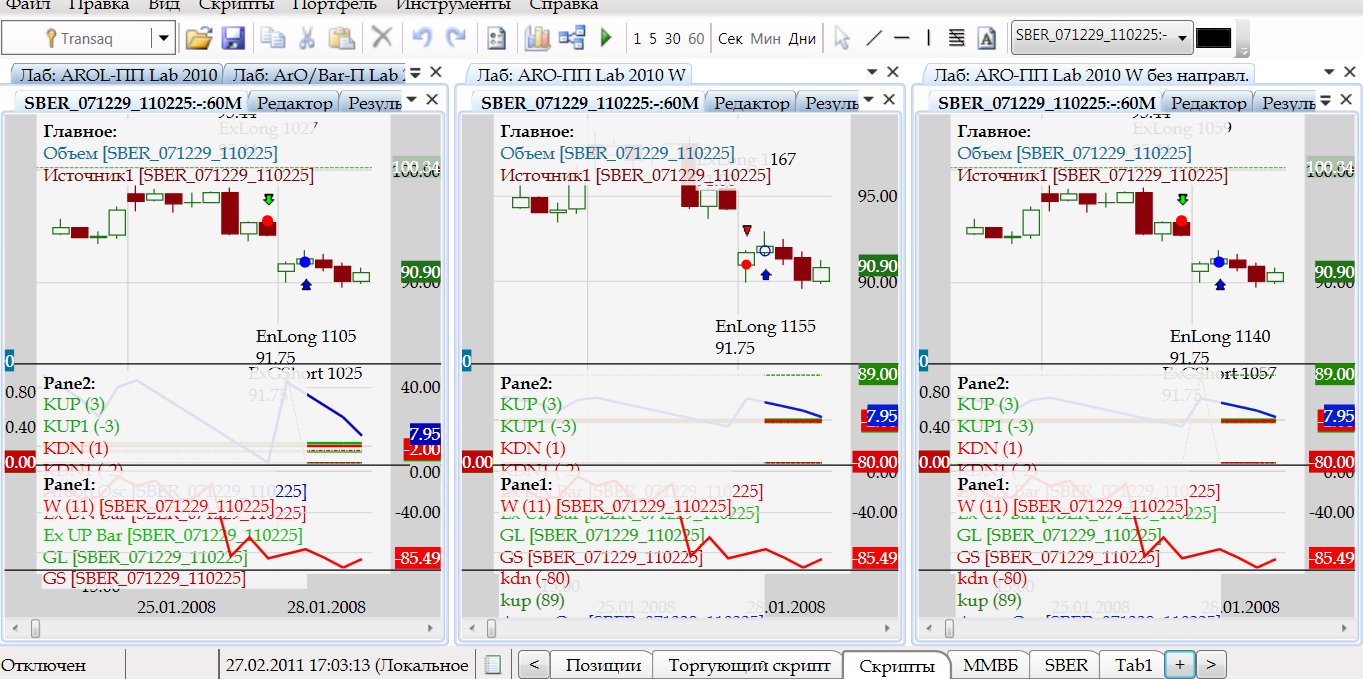Open the SBER_071229_110225 symbol dropdown in toolbar

click(x=1184, y=39)
